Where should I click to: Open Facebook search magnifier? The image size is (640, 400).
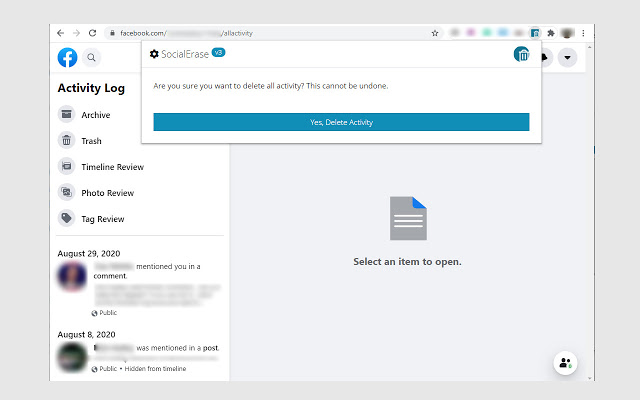pyautogui.click(x=91, y=58)
